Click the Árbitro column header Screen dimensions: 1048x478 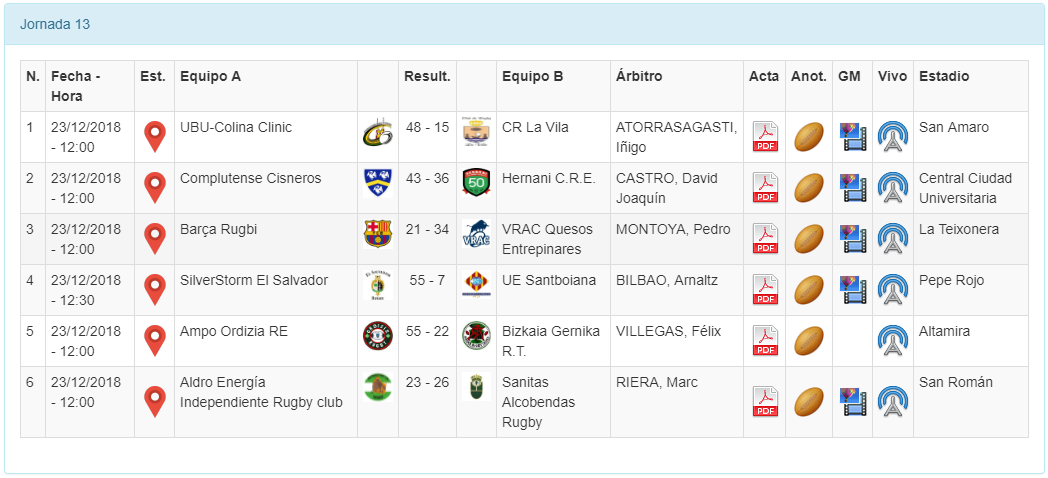639,76
